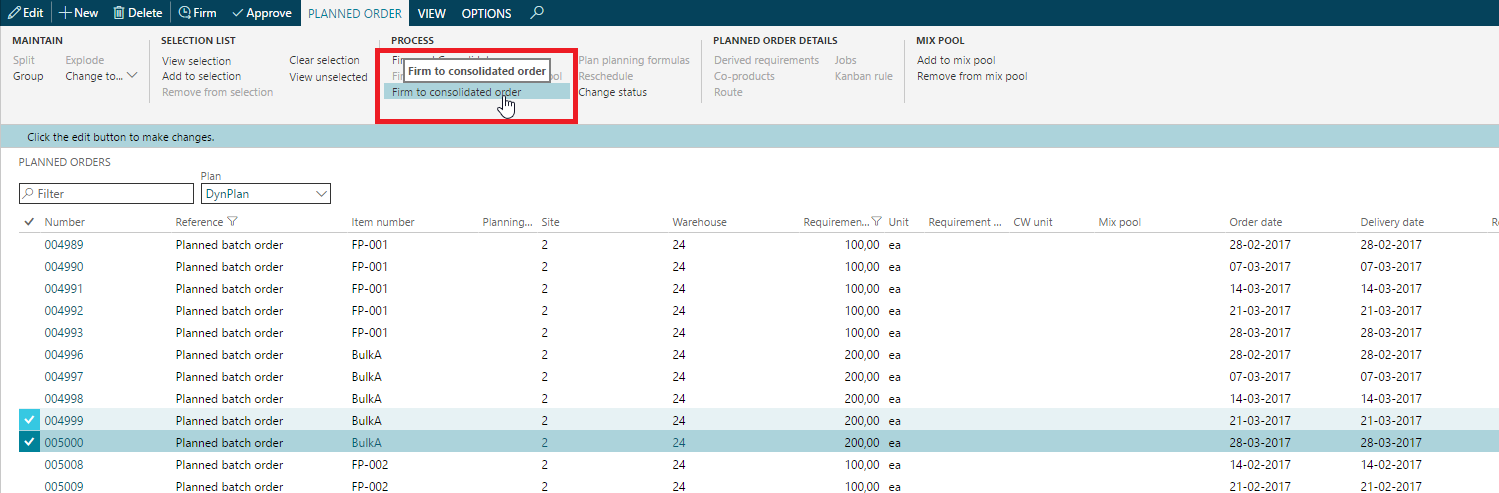Click the filter icon on Requirement quantity column
Image resolution: width=1499 pixels, height=493 pixels.
[x=876, y=222]
